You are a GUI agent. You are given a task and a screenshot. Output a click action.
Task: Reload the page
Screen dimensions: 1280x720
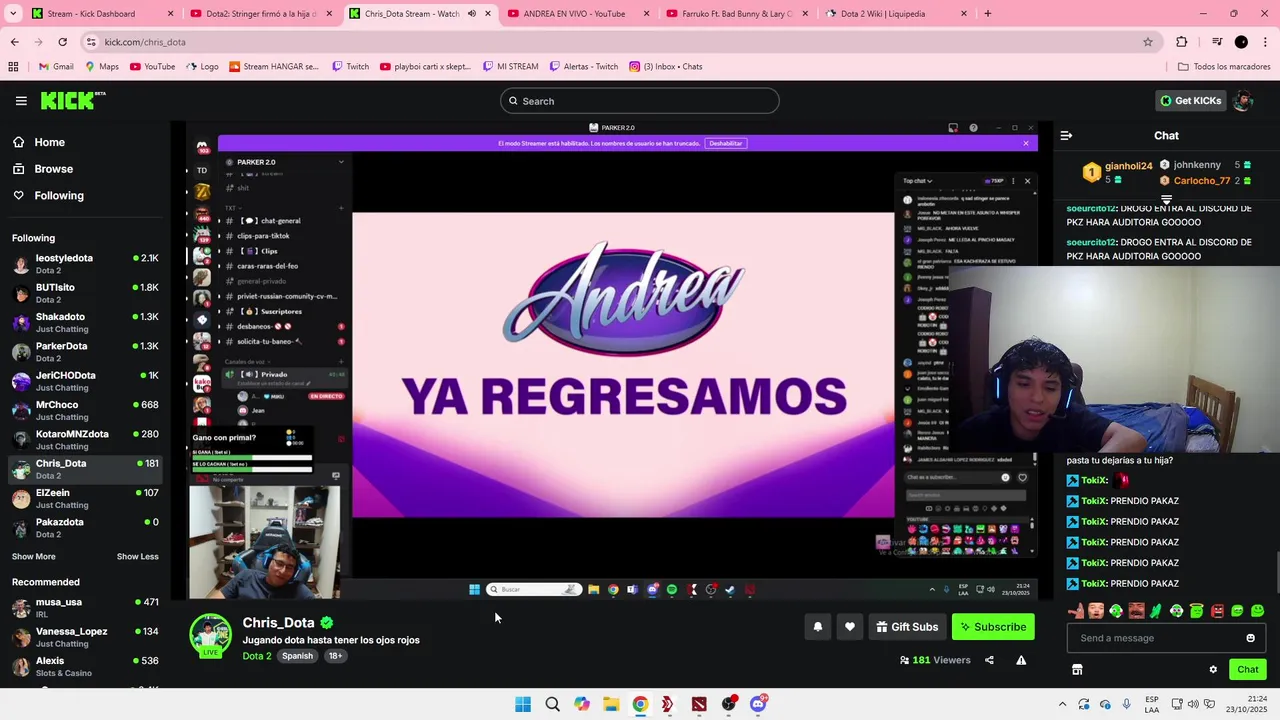[62, 42]
